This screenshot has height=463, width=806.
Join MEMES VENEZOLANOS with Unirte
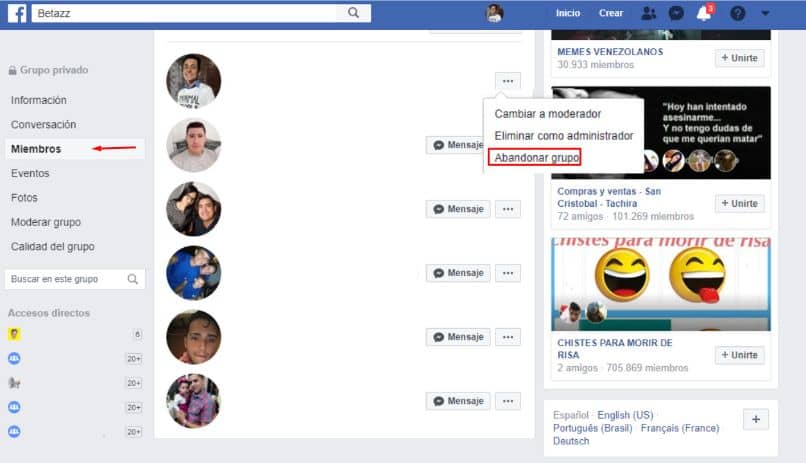click(x=739, y=58)
